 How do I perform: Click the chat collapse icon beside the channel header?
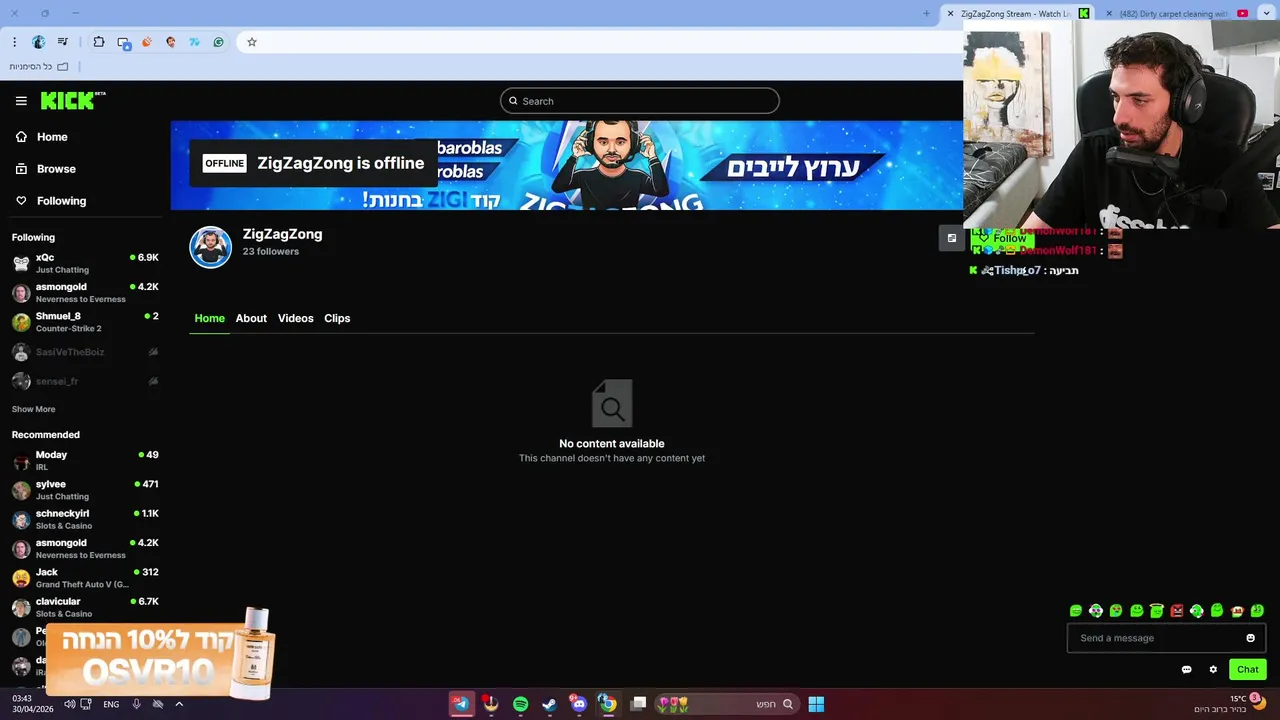[x=951, y=238]
